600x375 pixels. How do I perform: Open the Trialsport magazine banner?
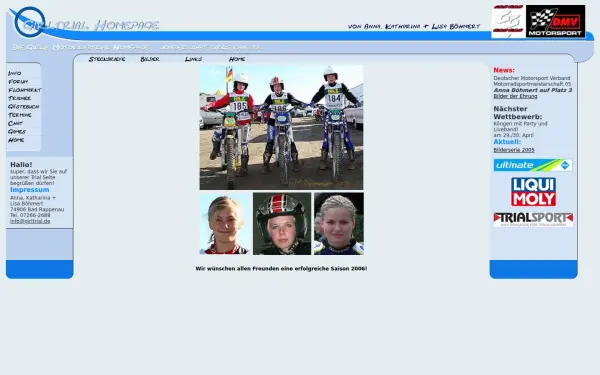(x=533, y=220)
